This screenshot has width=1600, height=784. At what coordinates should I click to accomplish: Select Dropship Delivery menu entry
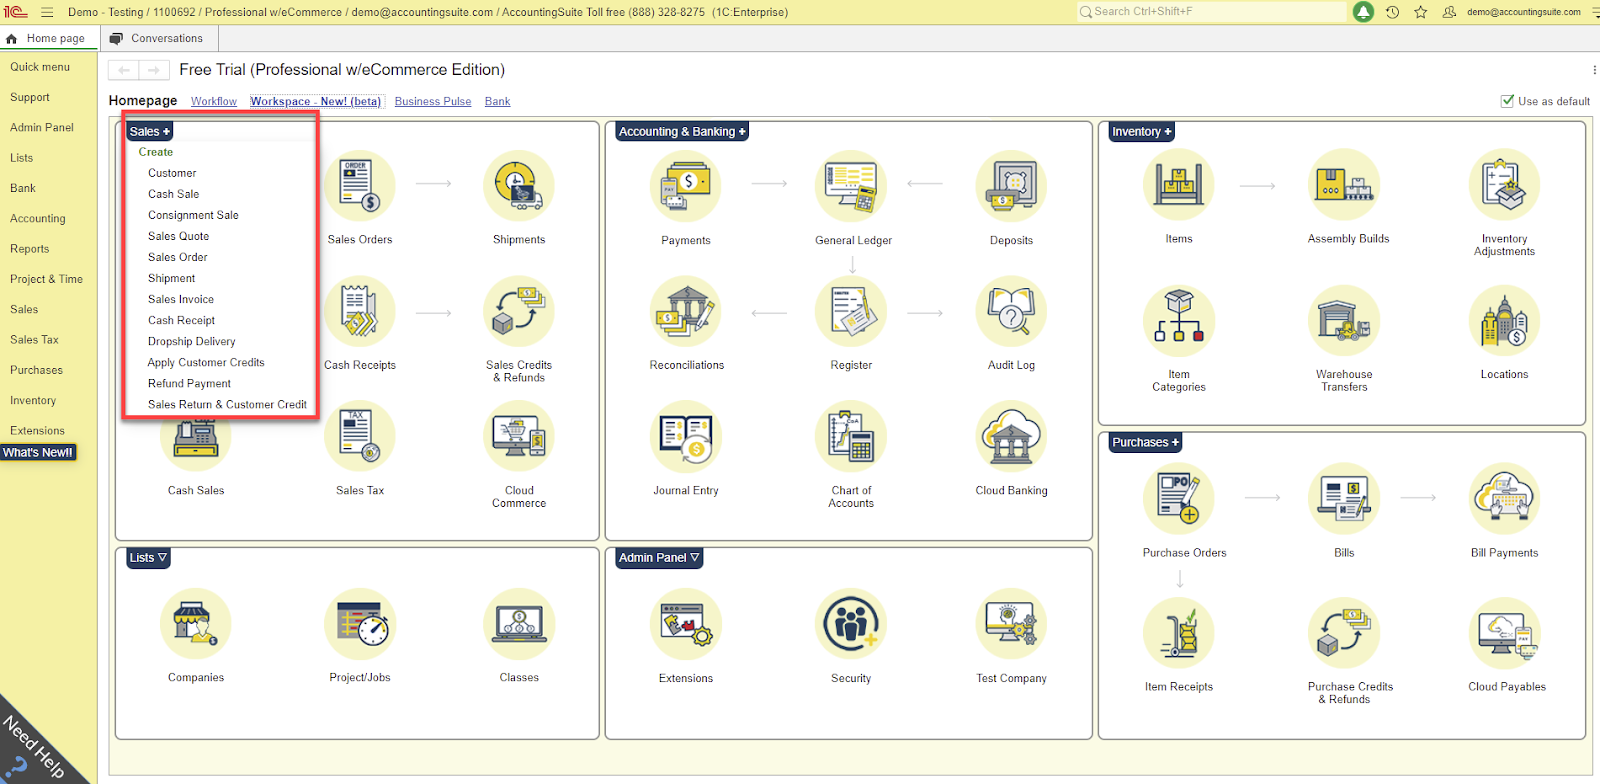[x=192, y=341]
